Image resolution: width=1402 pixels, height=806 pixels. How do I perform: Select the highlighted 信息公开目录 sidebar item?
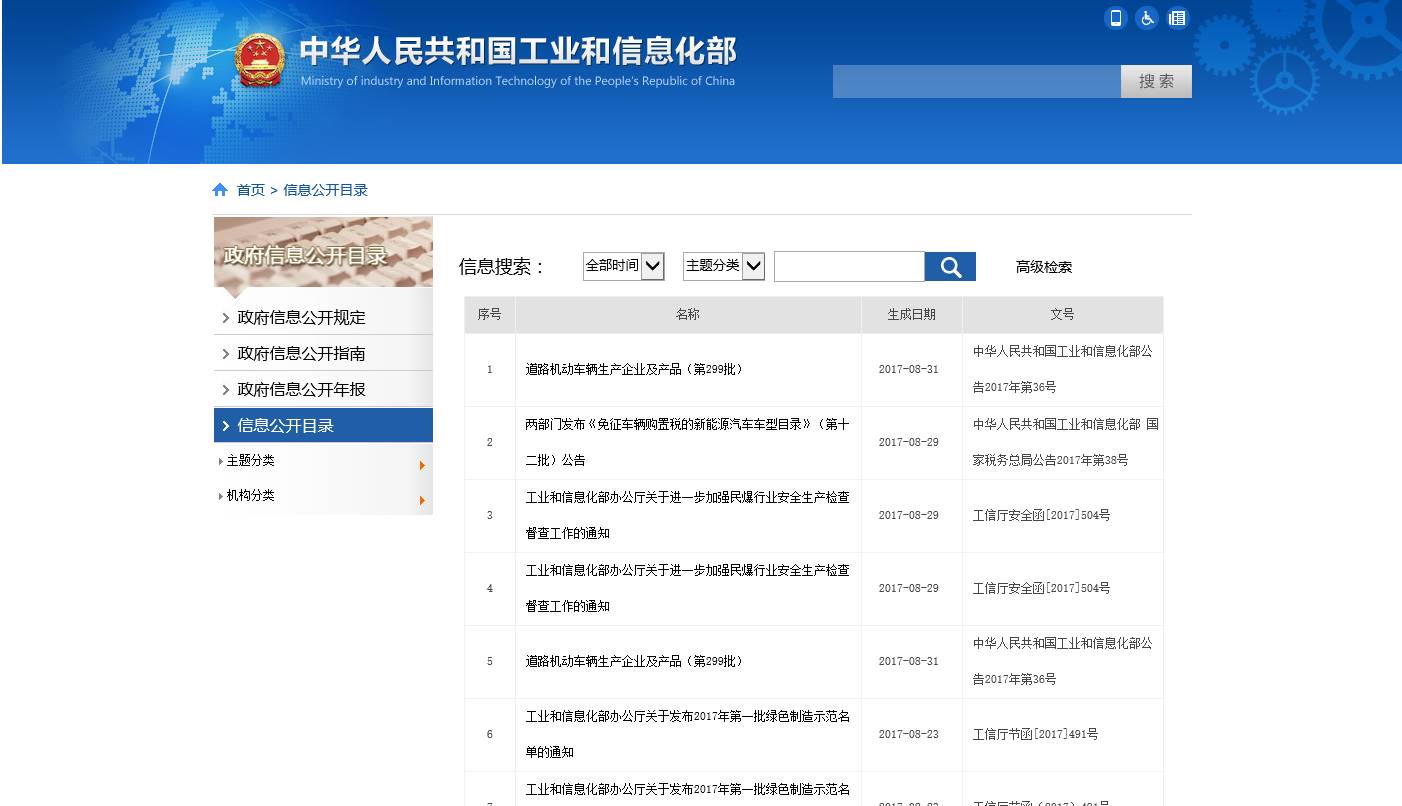point(323,425)
